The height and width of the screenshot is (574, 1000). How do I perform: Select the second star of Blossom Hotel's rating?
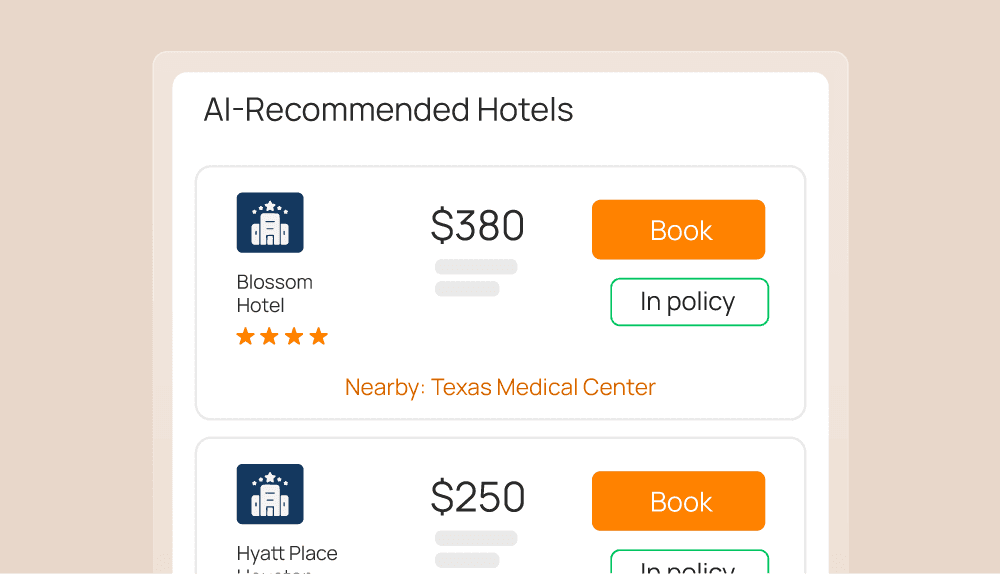(x=270, y=336)
